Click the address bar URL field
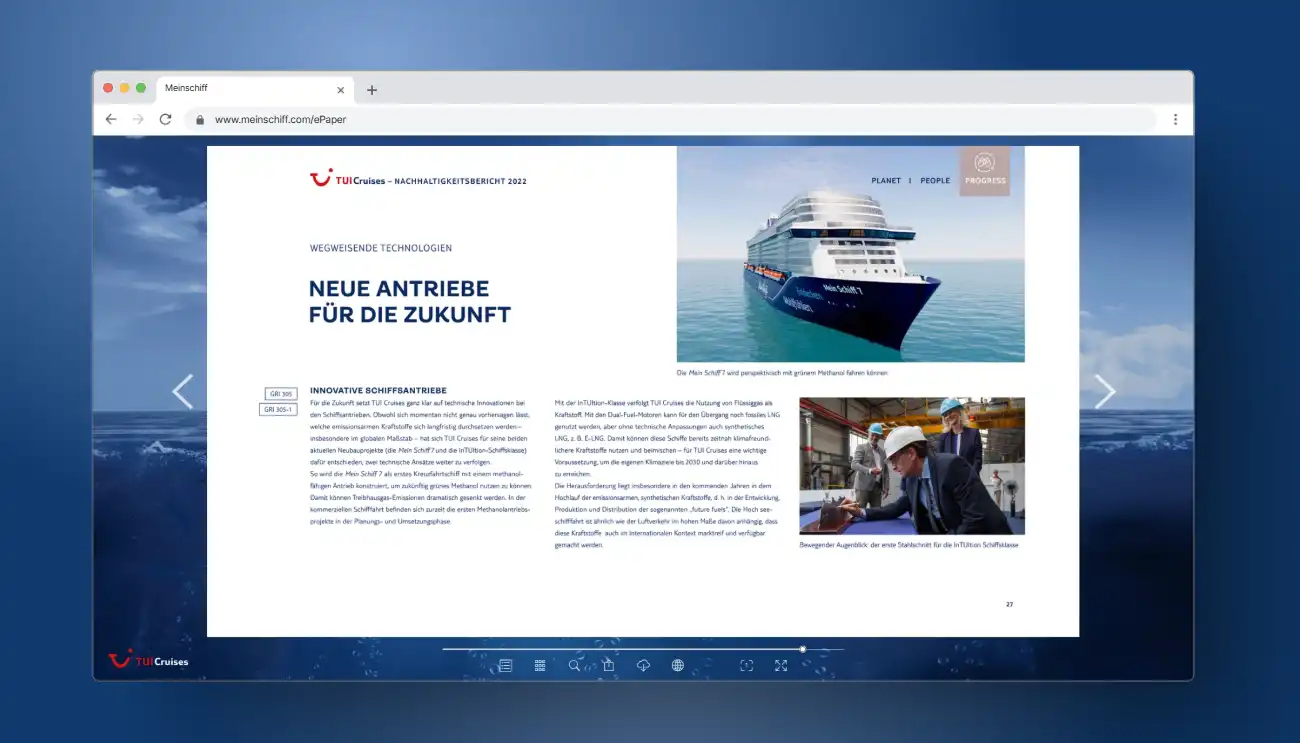 point(670,119)
